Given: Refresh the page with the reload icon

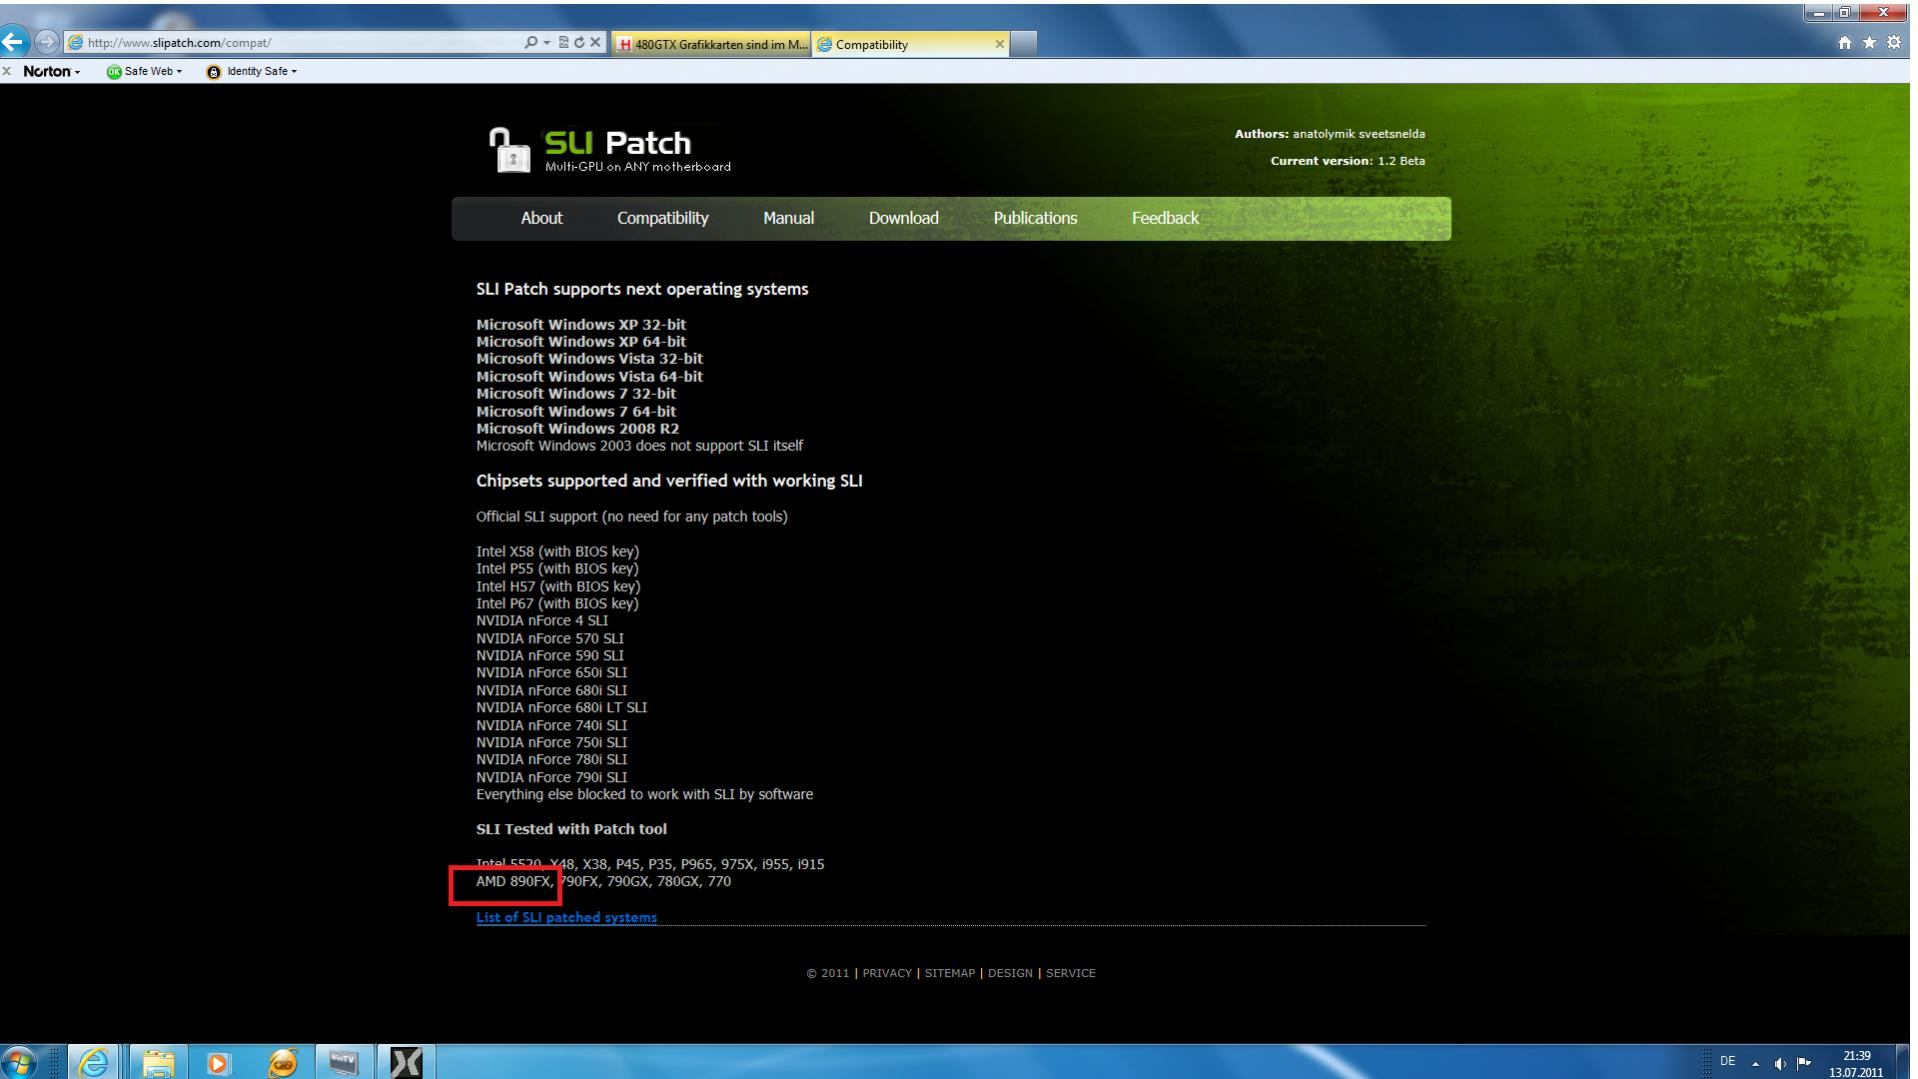Looking at the screenshot, I should coord(578,43).
